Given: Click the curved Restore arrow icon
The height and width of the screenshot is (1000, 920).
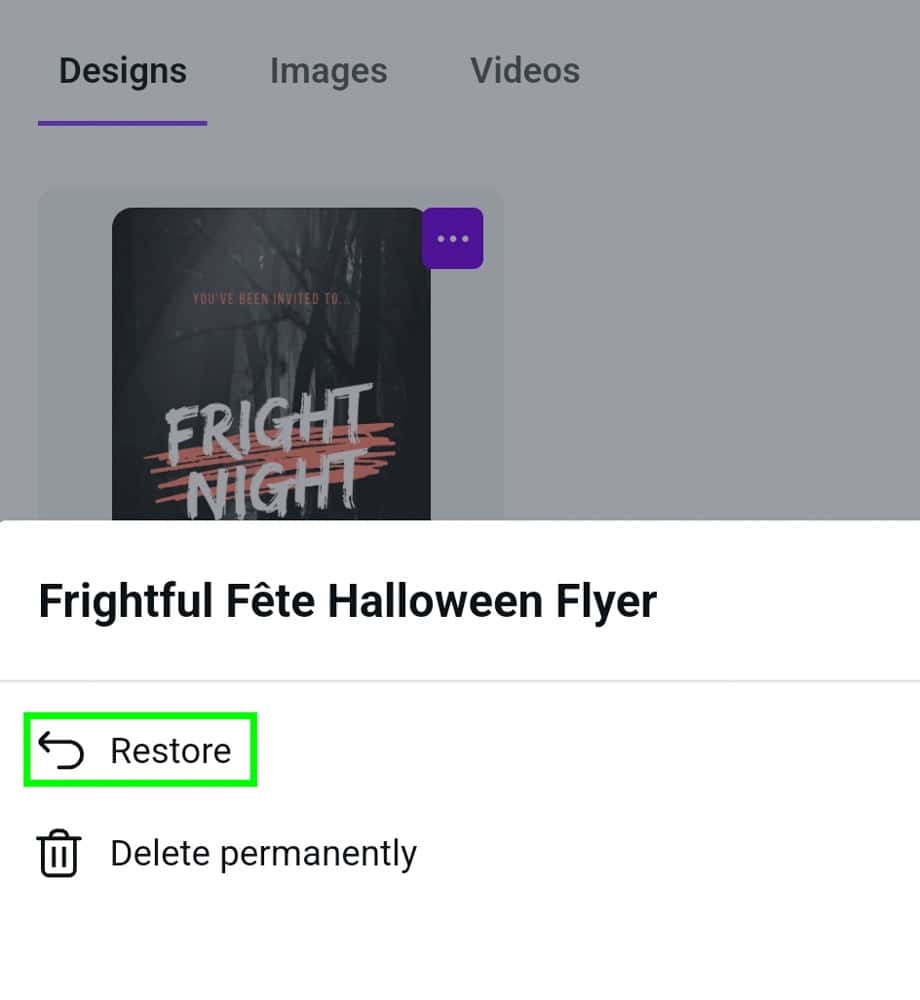Looking at the screenshot, I should [x=61, y=750].
